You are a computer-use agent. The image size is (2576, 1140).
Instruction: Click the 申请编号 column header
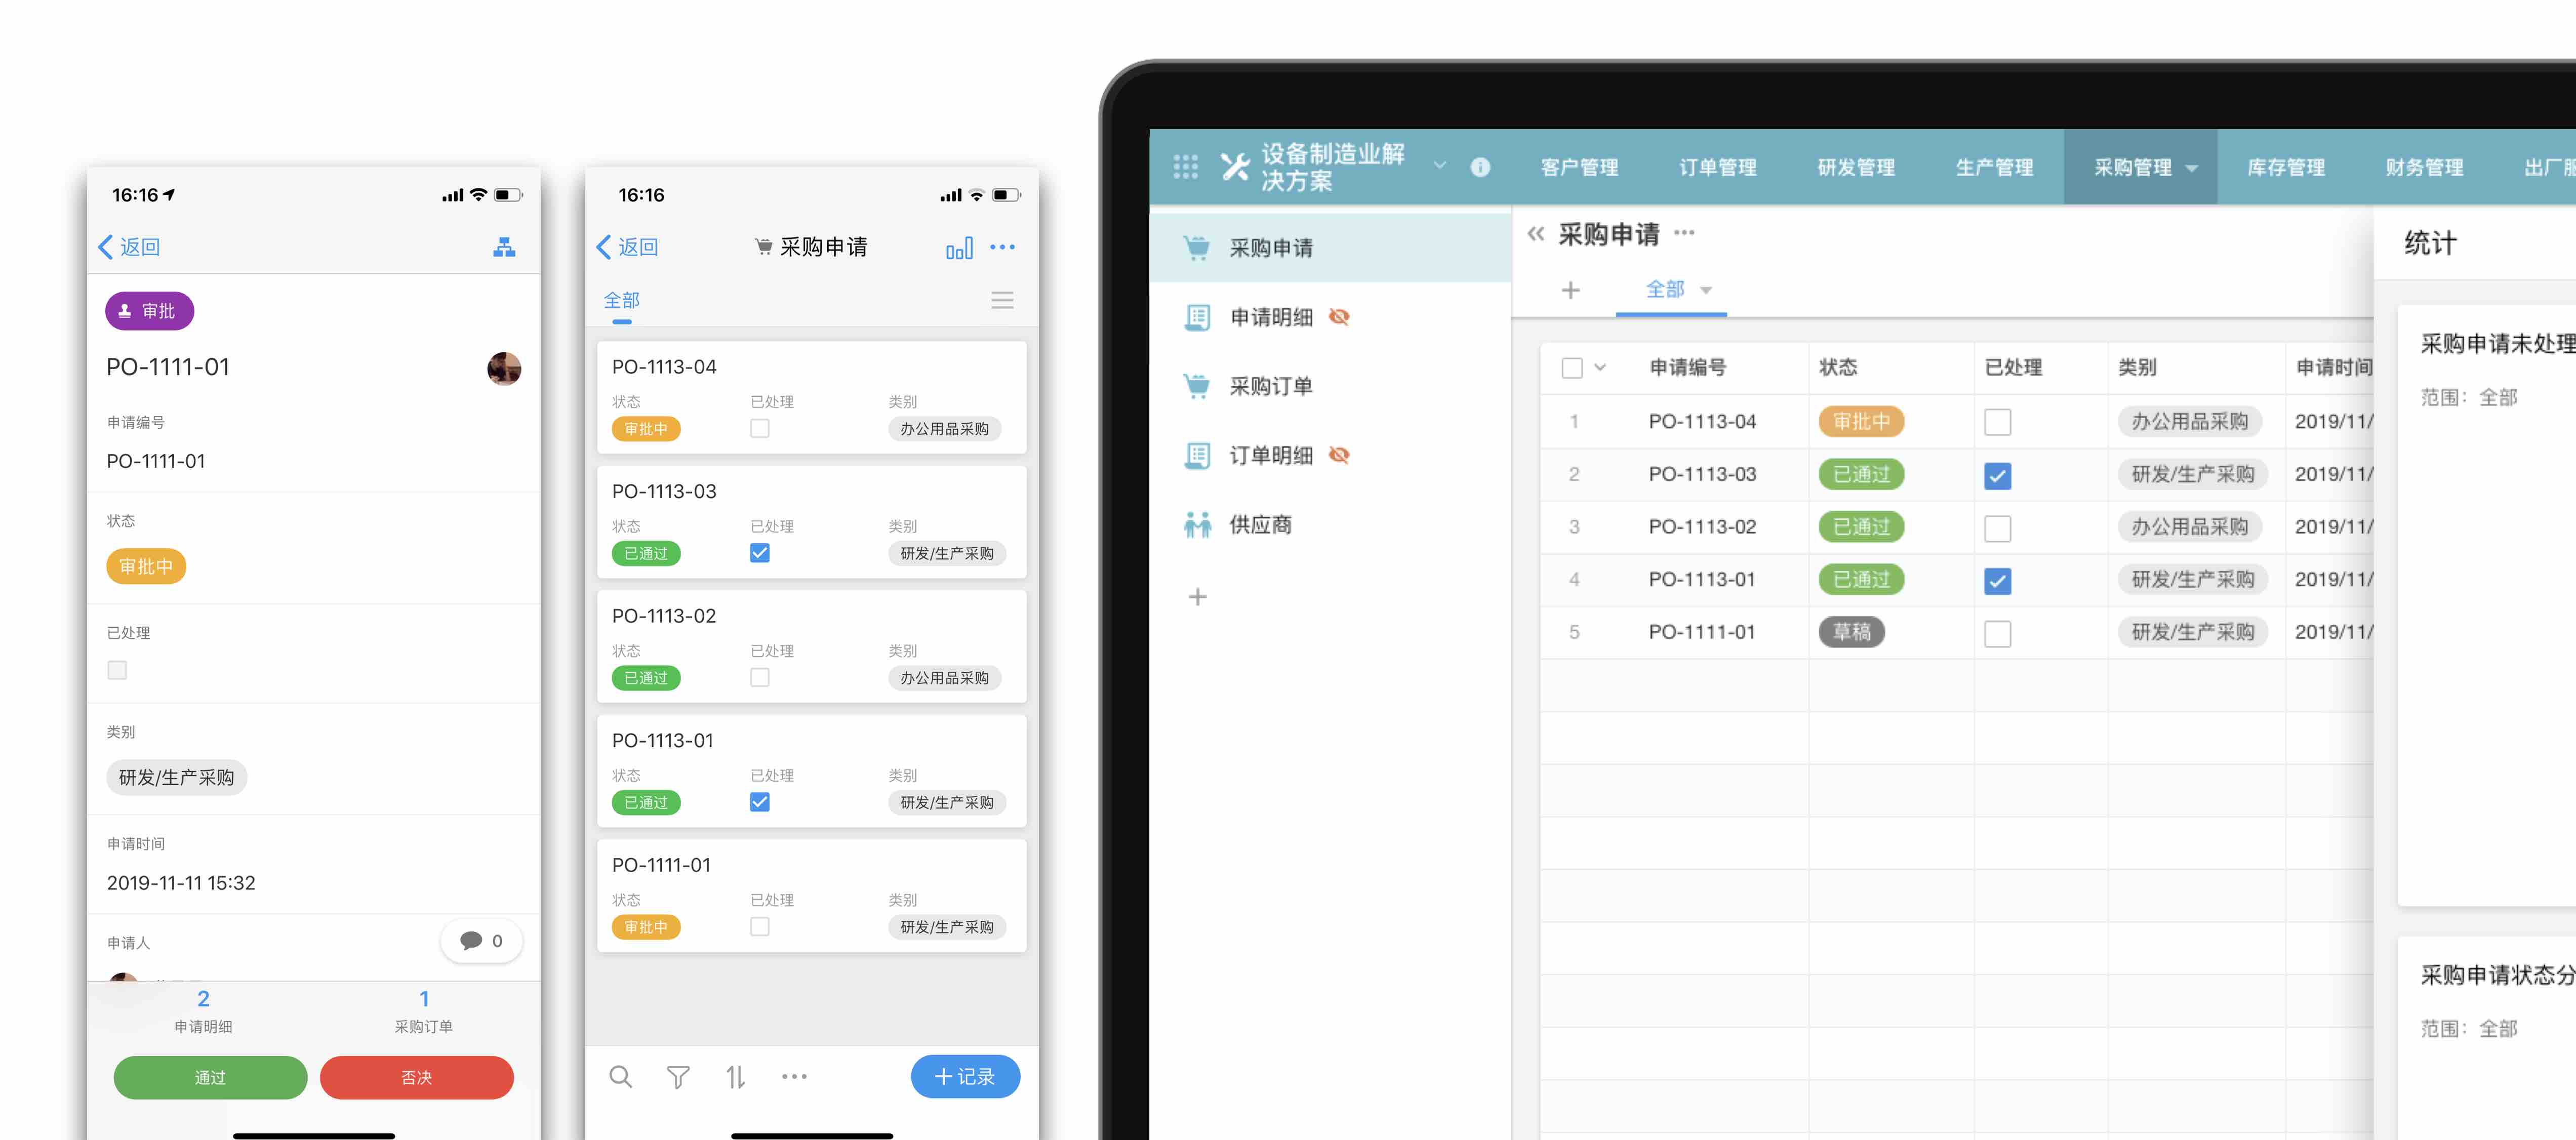pos(1687,367)
